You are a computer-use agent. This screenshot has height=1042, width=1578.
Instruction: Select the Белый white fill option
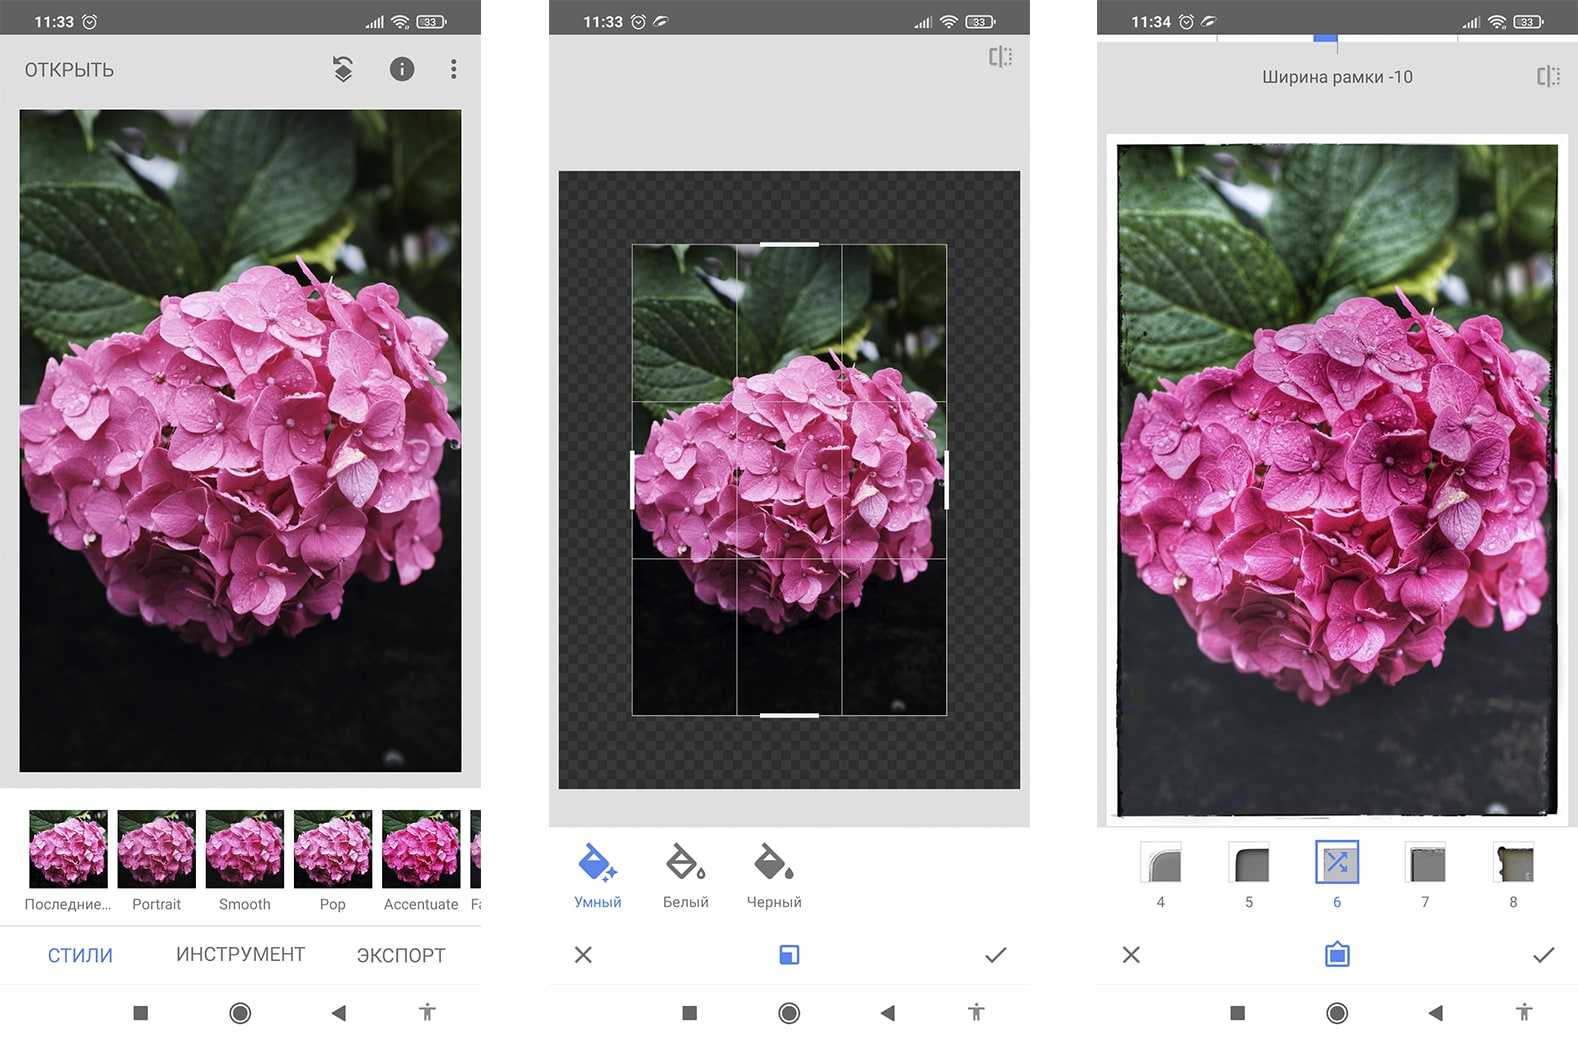[x=686, y=873]
